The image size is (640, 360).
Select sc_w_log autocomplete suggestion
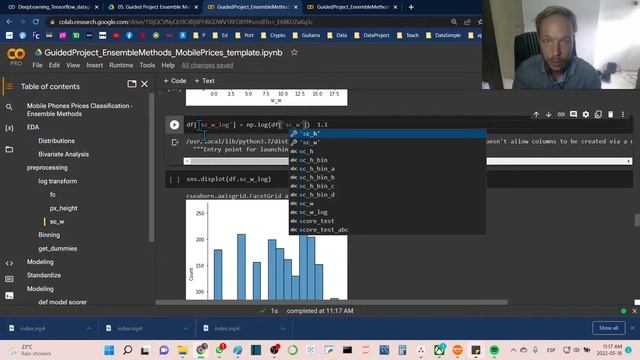click(387, 212)
